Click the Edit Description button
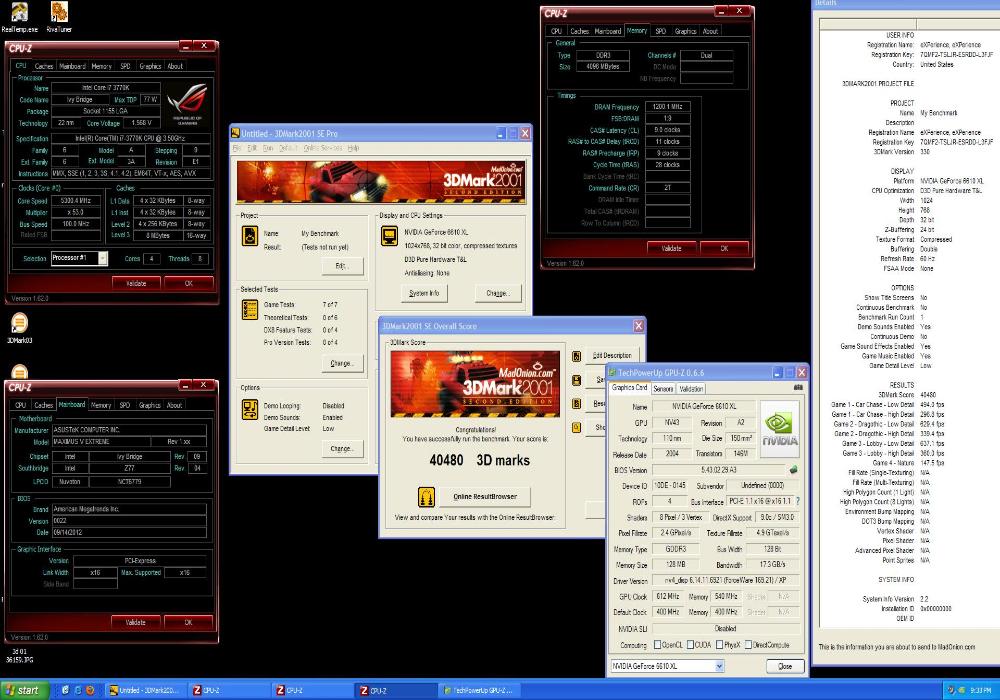The image size is (1000, 700). (x=611, y=355)
